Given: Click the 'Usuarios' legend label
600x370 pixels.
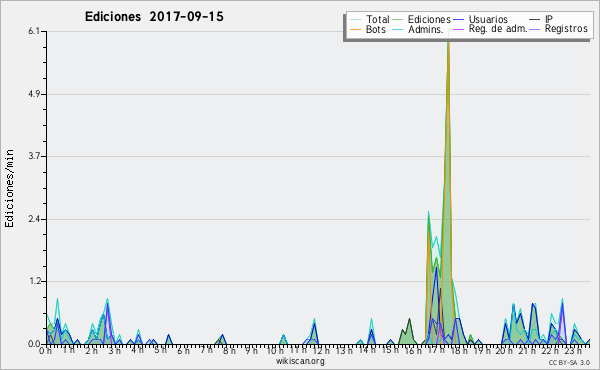Looking at the screenshot, I should click(x=488, y=19).
